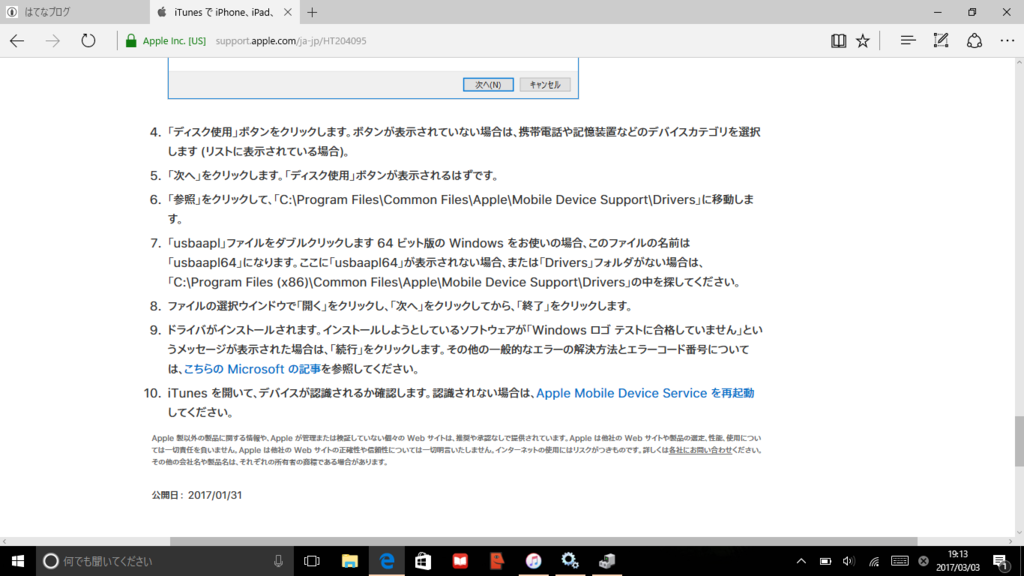Open the Hub lines icon
This screenshot has width=1024, height=576.
pos(908,40)
